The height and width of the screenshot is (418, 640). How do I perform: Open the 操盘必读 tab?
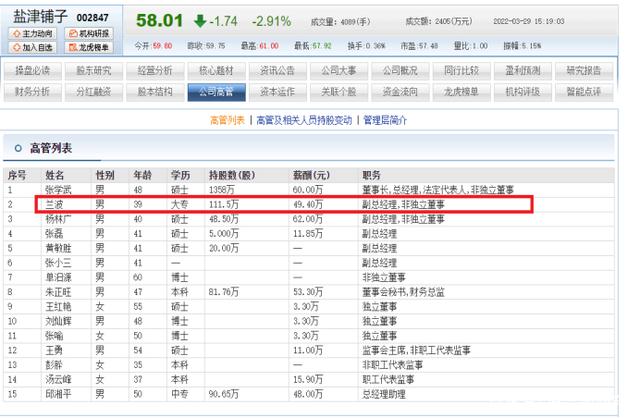point(33,71)
